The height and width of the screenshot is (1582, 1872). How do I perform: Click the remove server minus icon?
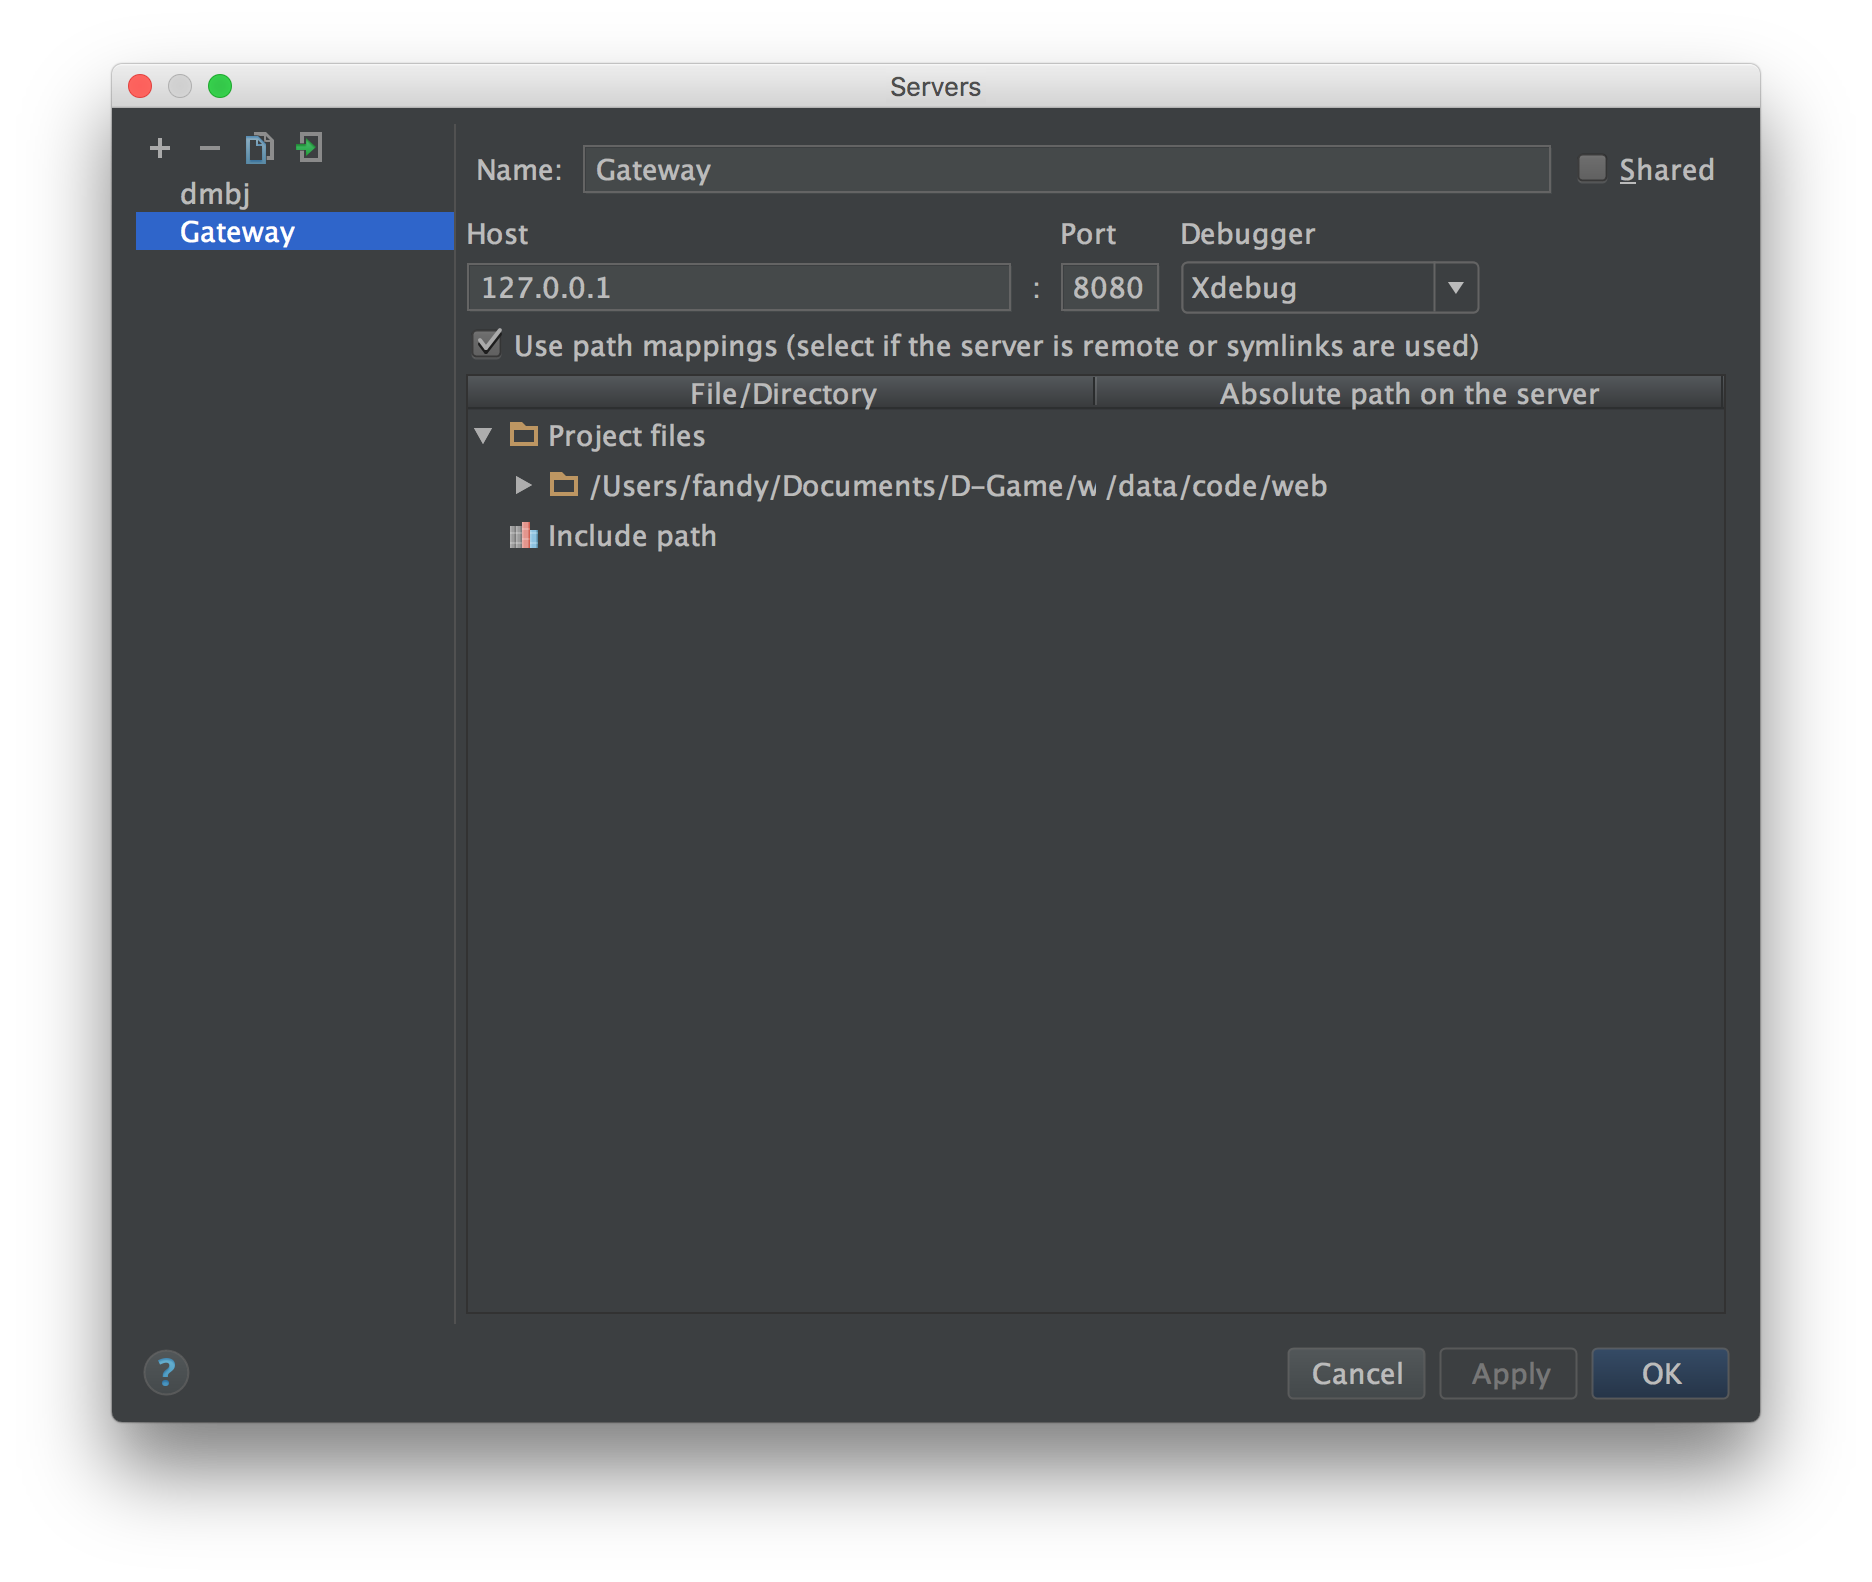click(209, 149)
